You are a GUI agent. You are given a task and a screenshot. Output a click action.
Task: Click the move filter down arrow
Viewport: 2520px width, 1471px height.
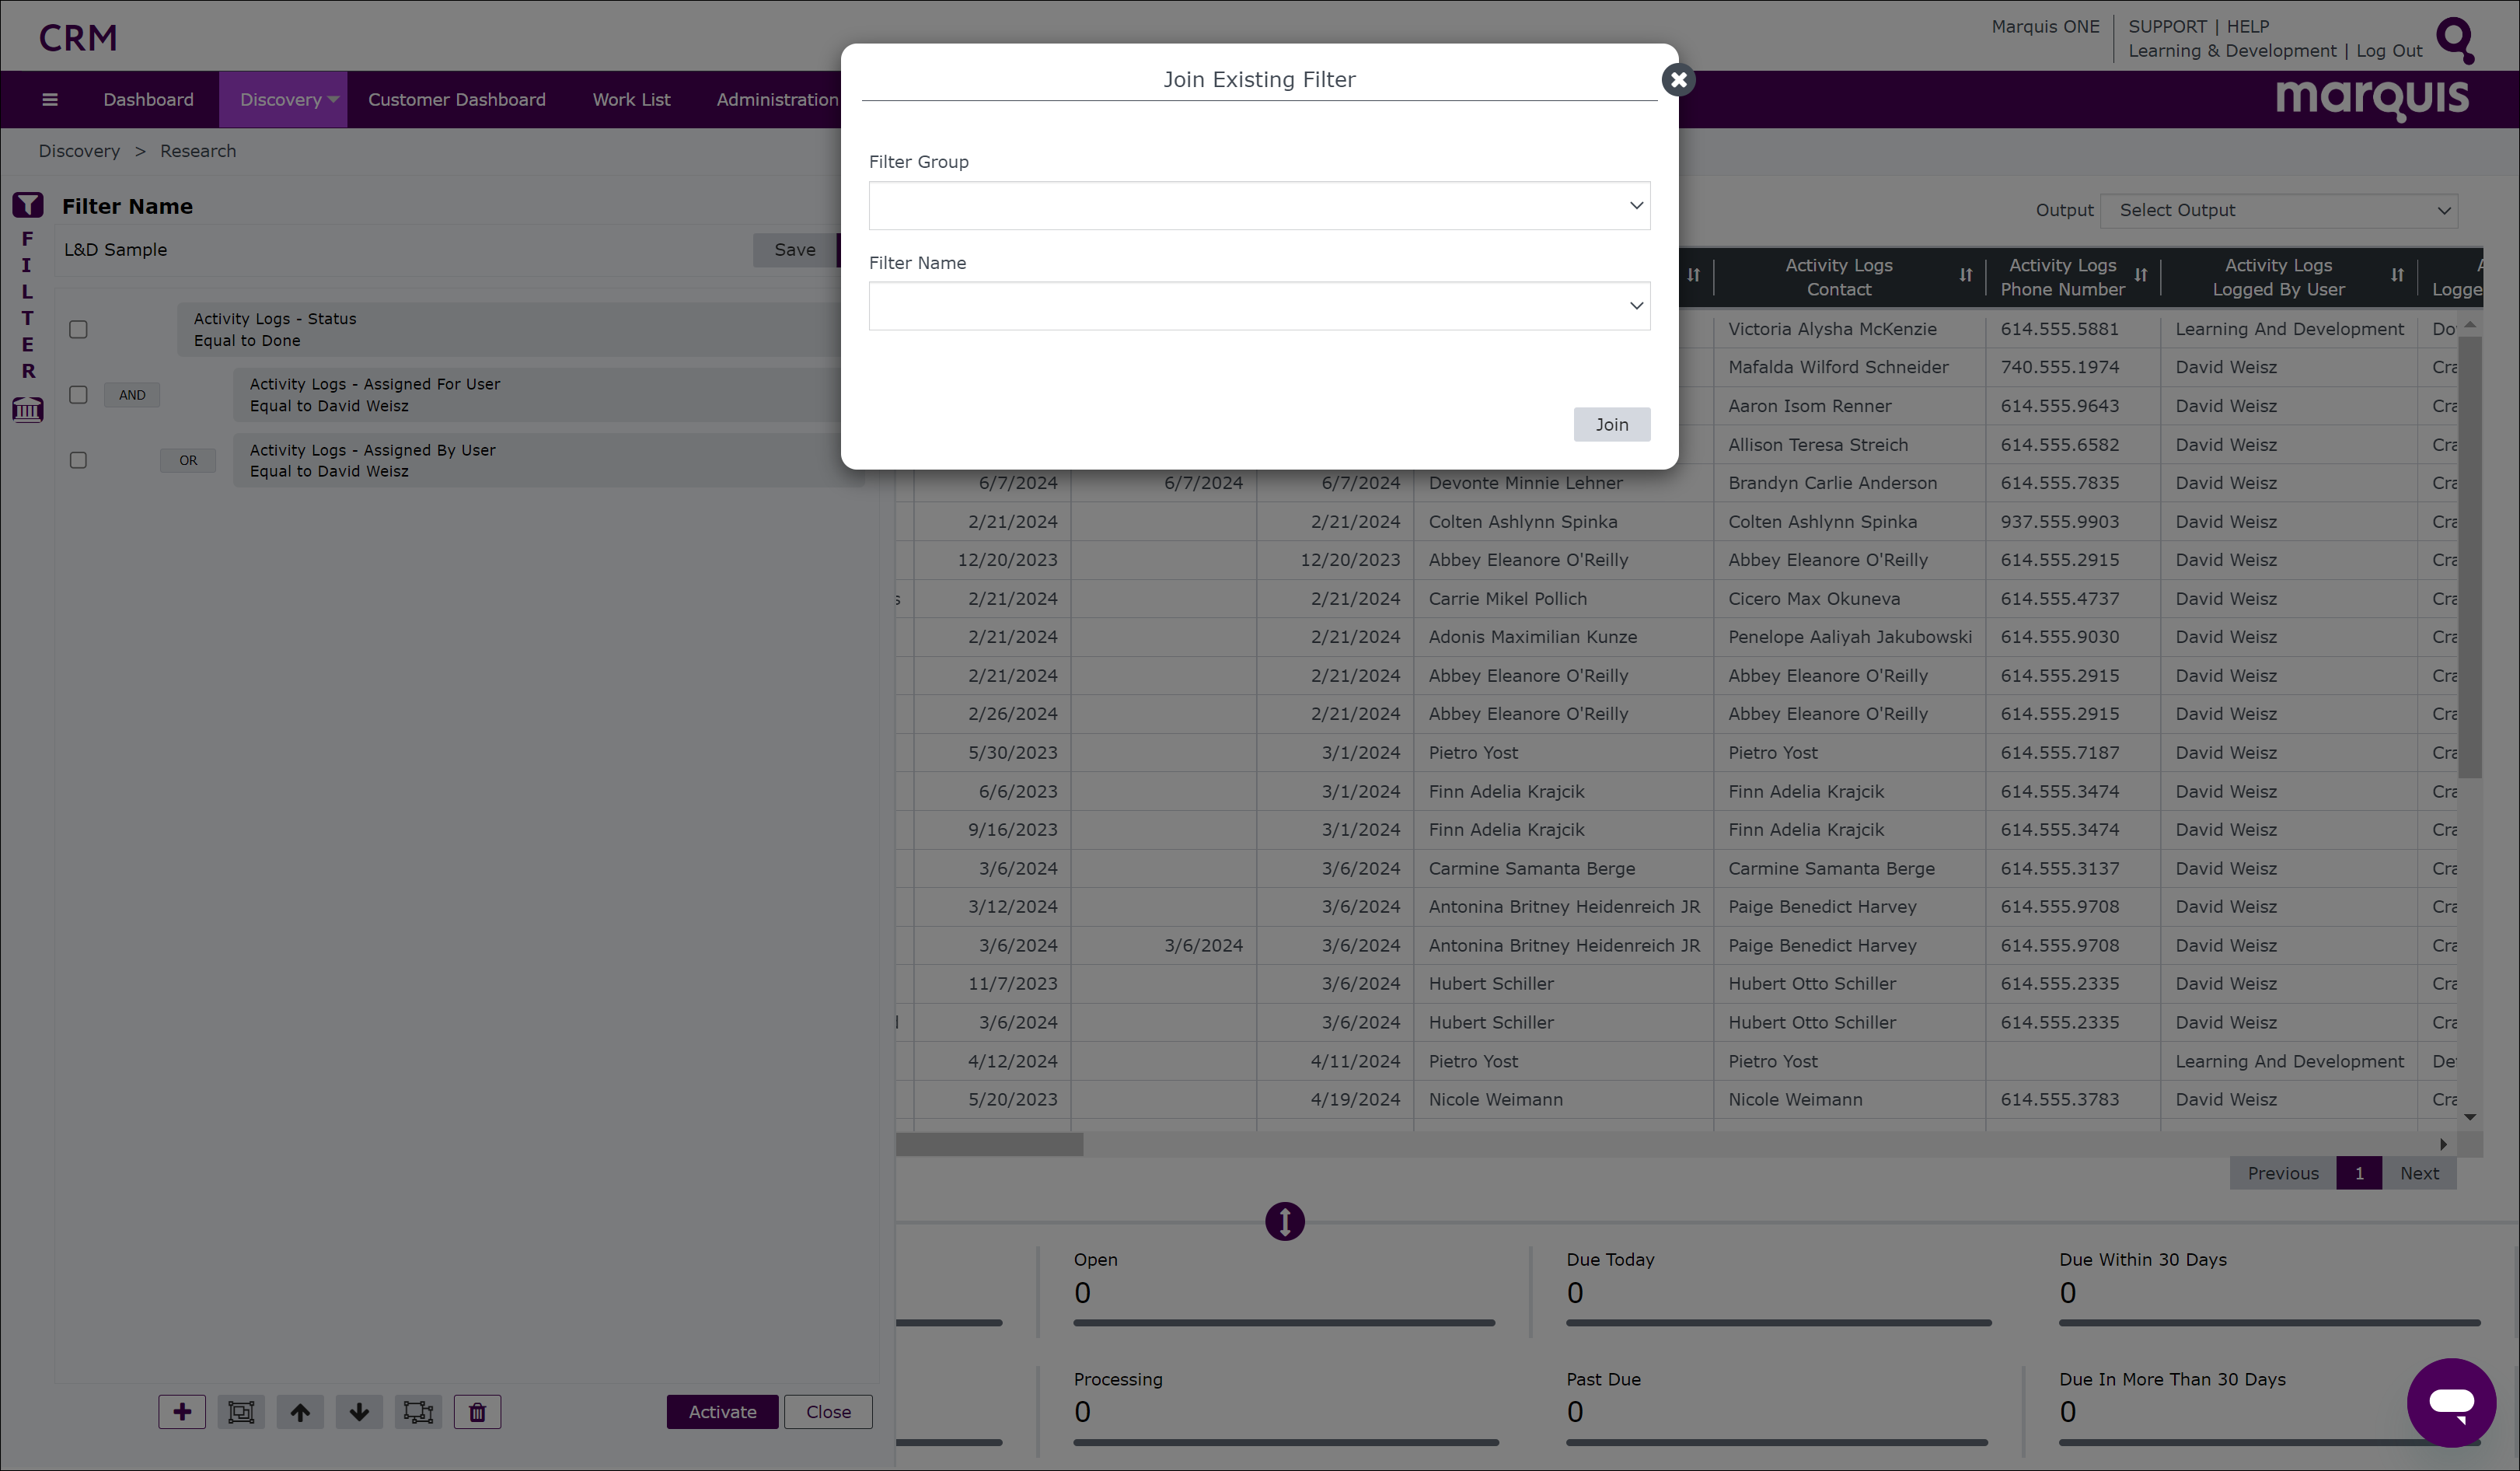[359, 1412]
